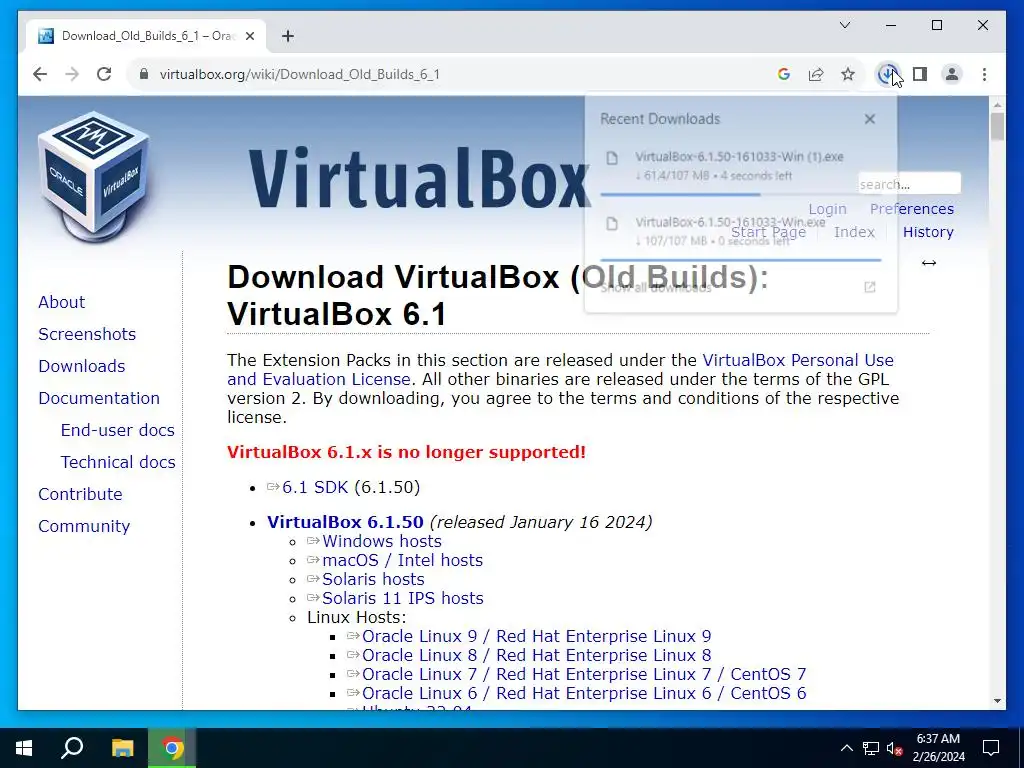1024x768 pixels.
Task: Open the Community sidebar link
Action: point(84,526)
